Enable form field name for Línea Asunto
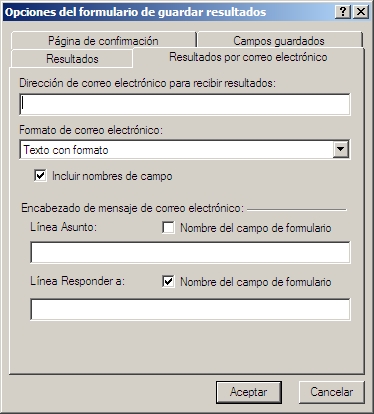Viewport: 374px width, 414px height. point(168,228)
